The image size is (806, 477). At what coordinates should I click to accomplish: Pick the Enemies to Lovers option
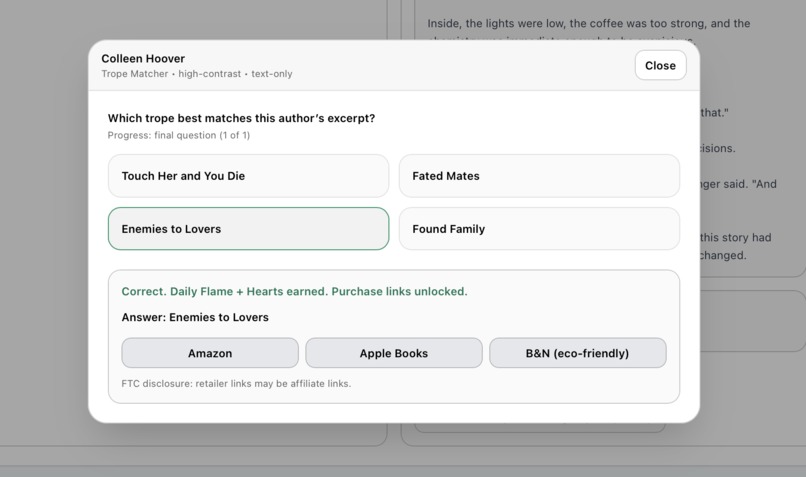click(248, 229)
